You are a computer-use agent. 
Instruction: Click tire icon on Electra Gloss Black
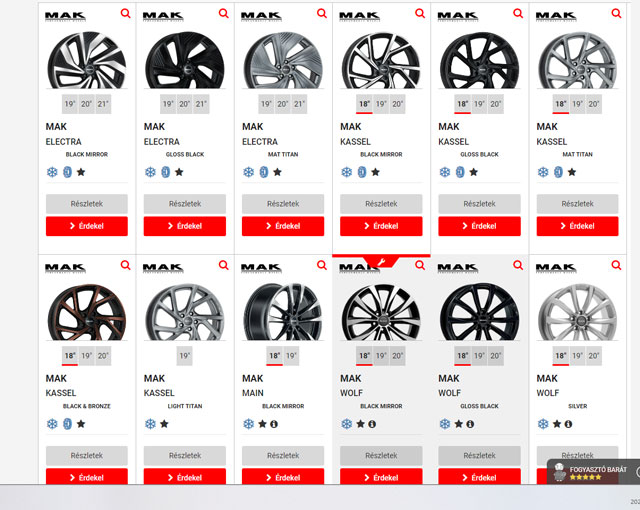(x=165, y=172)
